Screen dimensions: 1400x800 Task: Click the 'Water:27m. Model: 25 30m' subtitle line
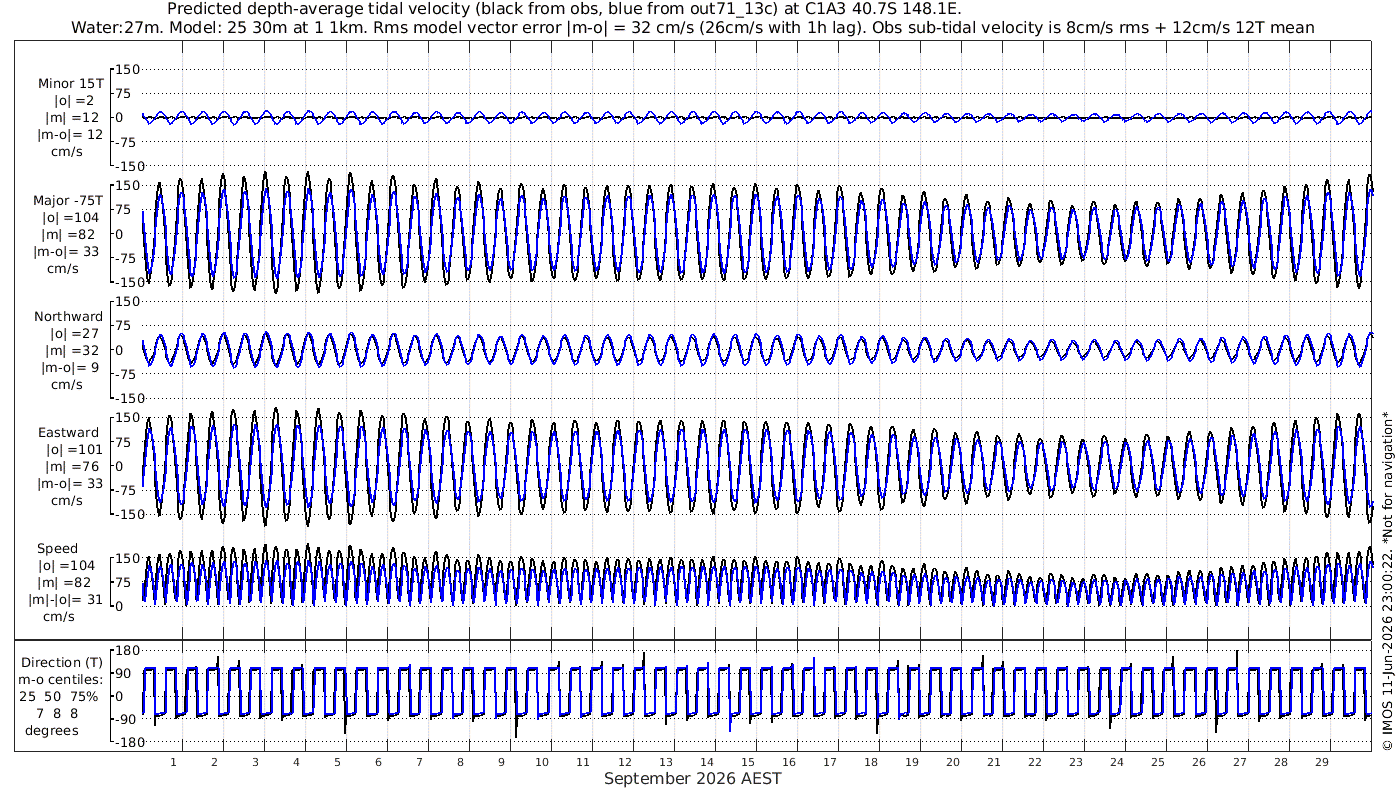tap(693, 27)
